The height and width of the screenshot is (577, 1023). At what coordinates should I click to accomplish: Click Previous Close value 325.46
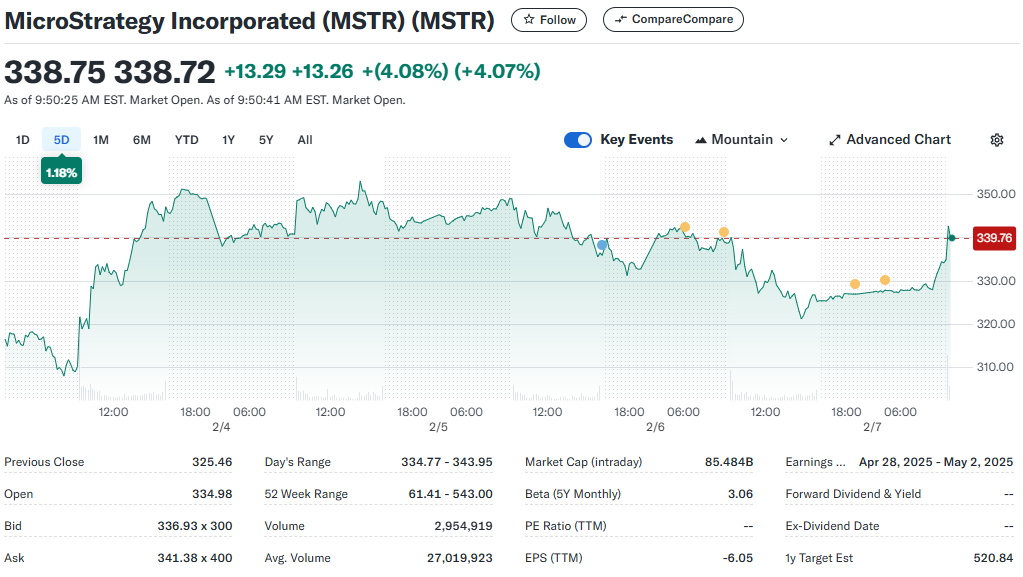point(212,462)
